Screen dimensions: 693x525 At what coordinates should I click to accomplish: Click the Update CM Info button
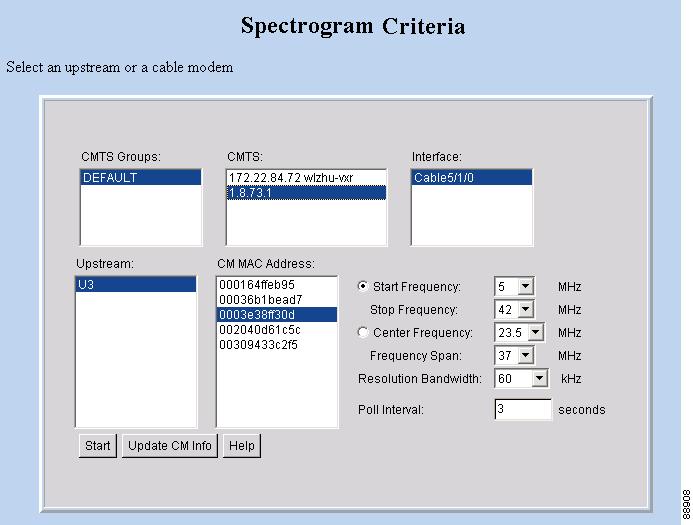(x=170, y=445)
